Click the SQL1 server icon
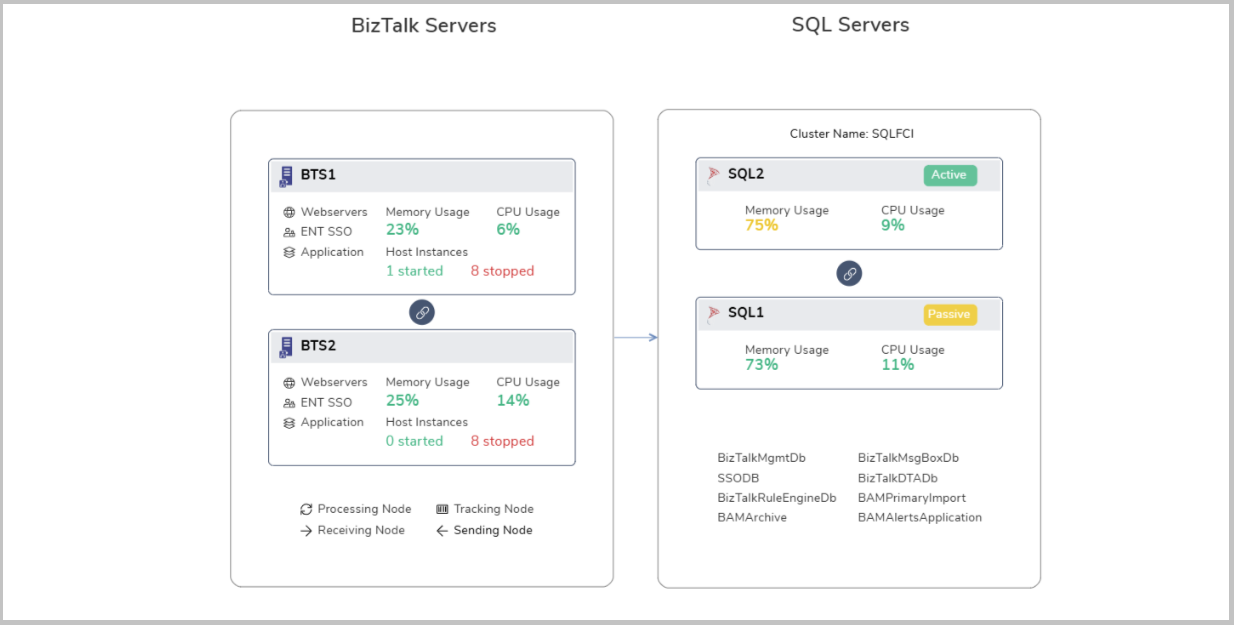 (x=713, y=314)
